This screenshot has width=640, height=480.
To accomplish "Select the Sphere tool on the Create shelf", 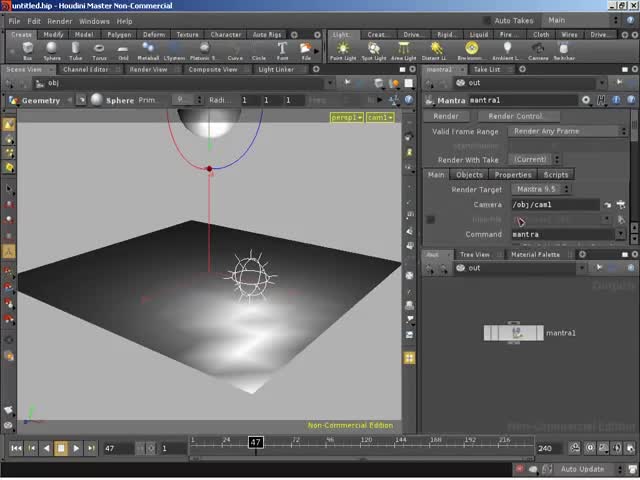I will 51,49.
